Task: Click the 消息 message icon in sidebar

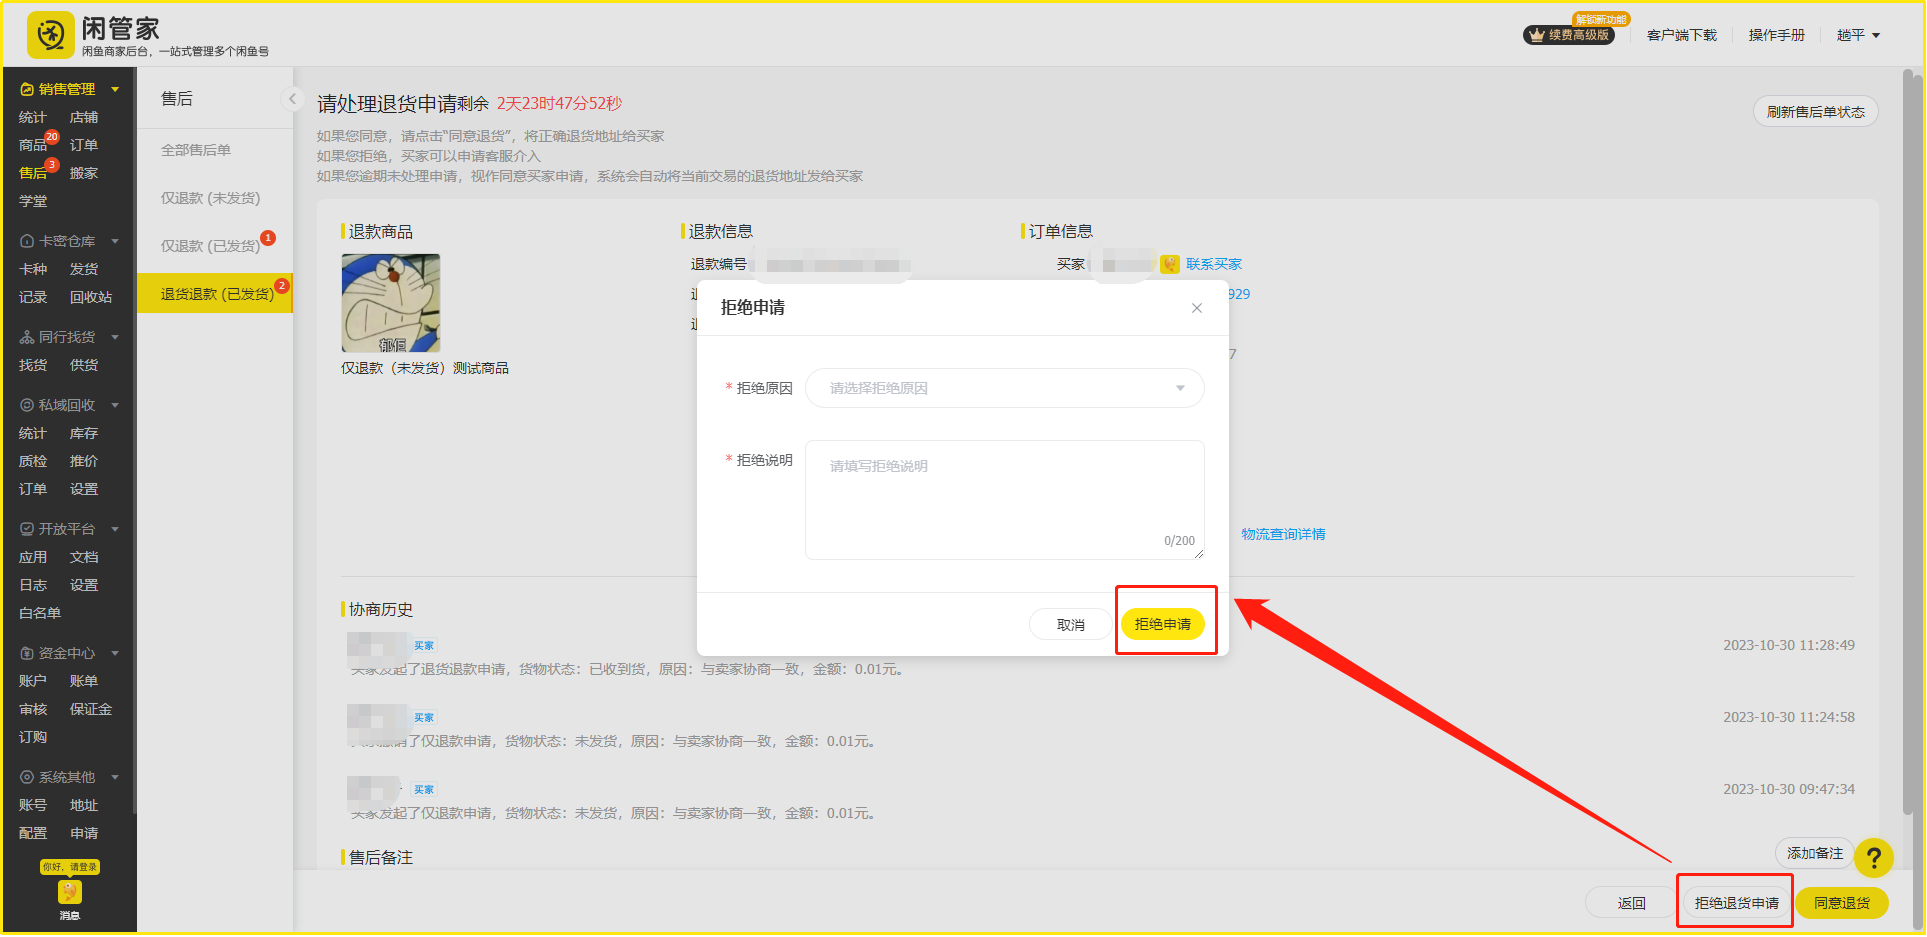Action: point(69,893)
